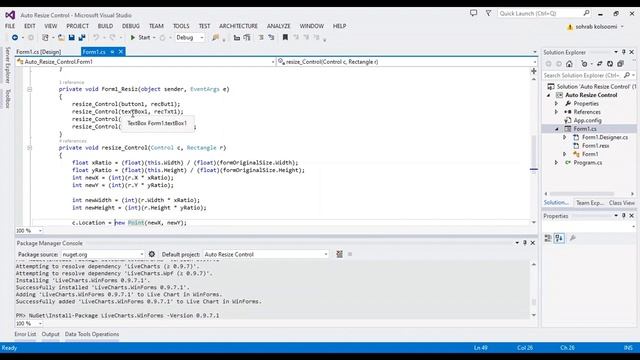Viewport: 640px width, 360px height.
Task: Expand the Properties node in Solution Explorer
Action: [x=556, y=104]
